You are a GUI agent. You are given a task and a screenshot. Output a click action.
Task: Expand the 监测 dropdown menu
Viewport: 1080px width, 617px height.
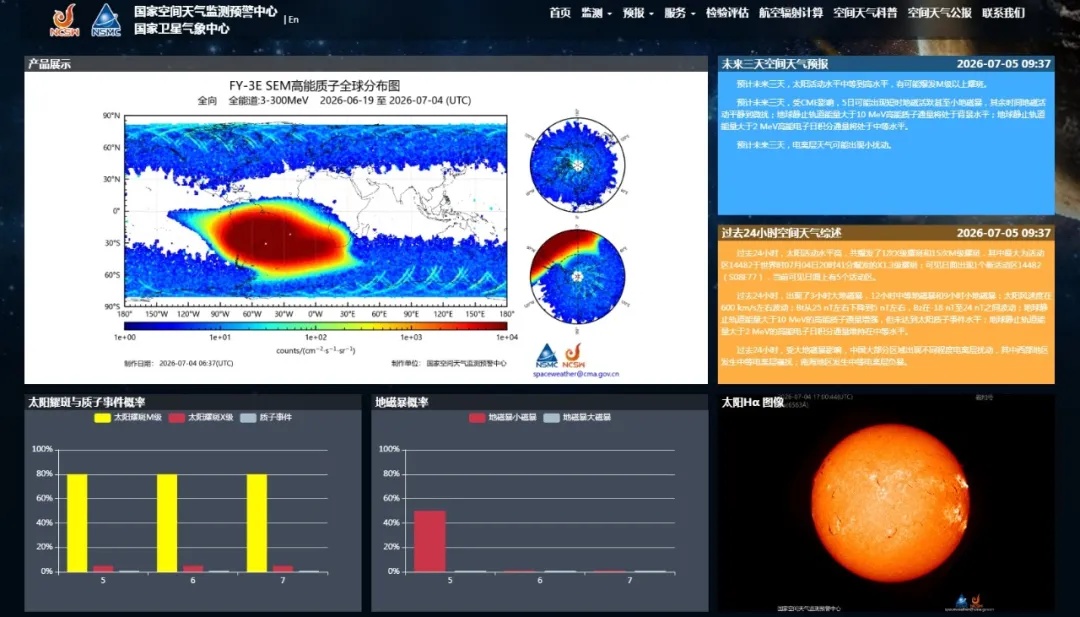596,13
